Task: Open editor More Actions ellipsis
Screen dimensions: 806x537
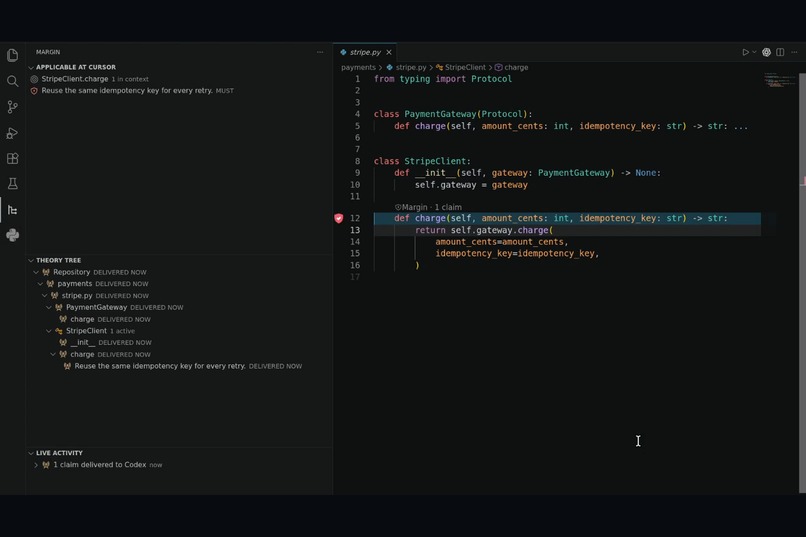Action: click(x=794, y=52)
